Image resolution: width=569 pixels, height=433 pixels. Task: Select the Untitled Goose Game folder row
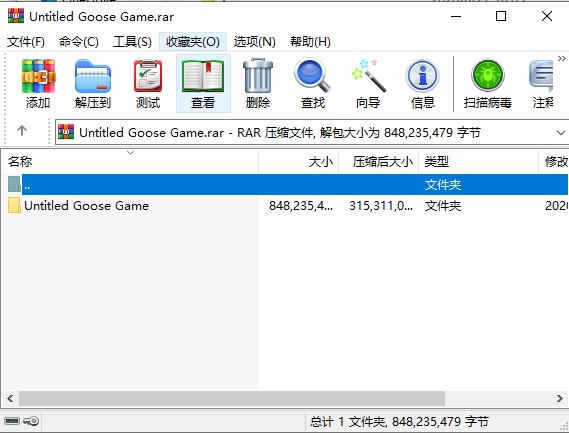tap(287, 206)
